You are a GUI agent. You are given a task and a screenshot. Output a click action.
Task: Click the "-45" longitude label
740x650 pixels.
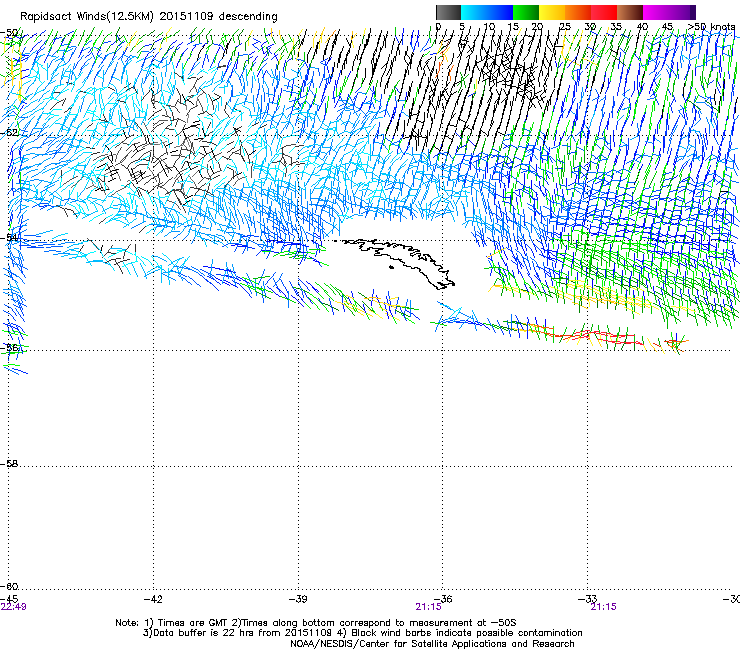coord(9,599)
